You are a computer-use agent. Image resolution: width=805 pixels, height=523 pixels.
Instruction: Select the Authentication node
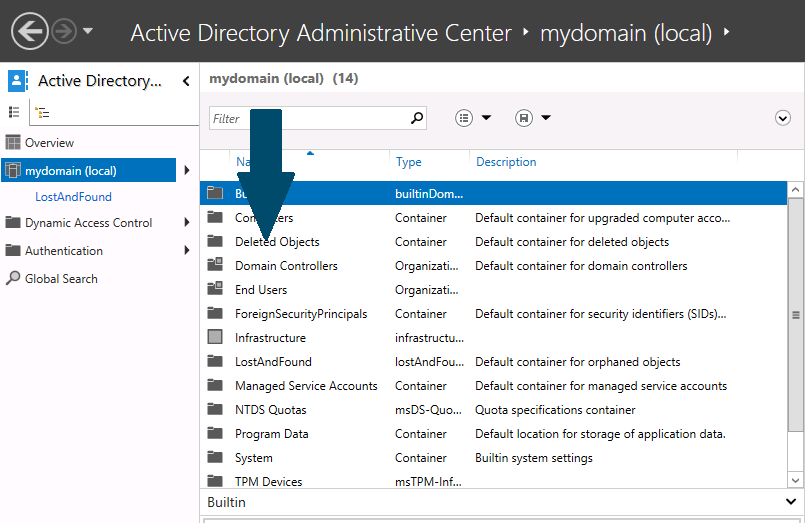[64, 250]
